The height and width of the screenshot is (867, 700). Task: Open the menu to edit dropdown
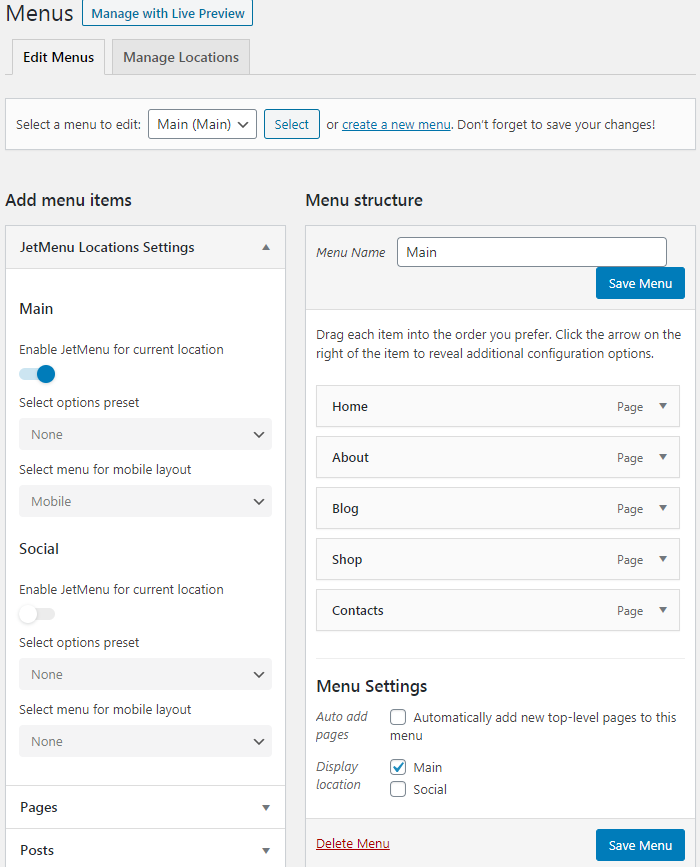click(202, 124)
